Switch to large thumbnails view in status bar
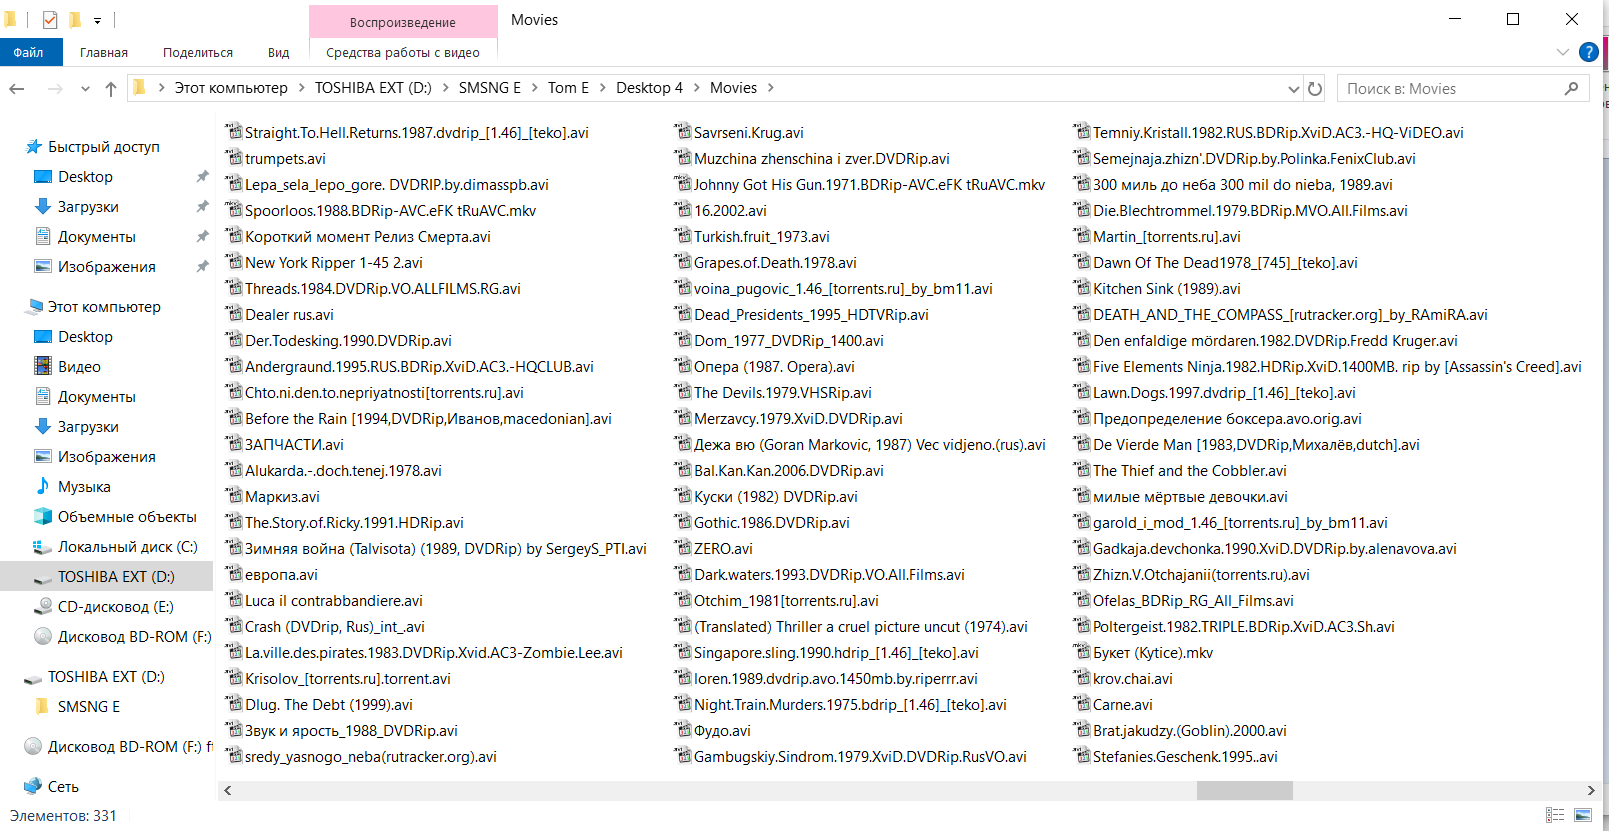Viewport: 1609px width, 831px height. coord(1583,816)
